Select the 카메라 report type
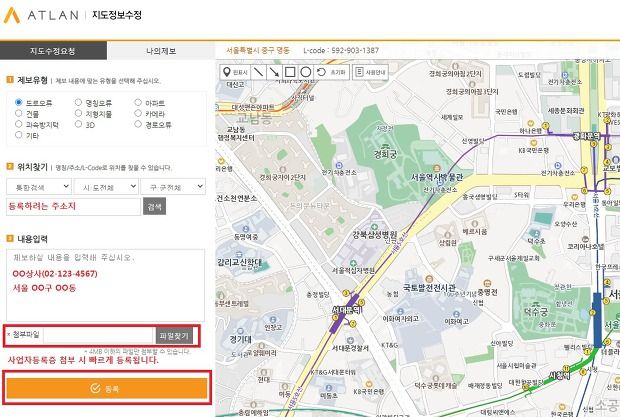The width and height of the screenshot is (620, 417). [138, 113]
